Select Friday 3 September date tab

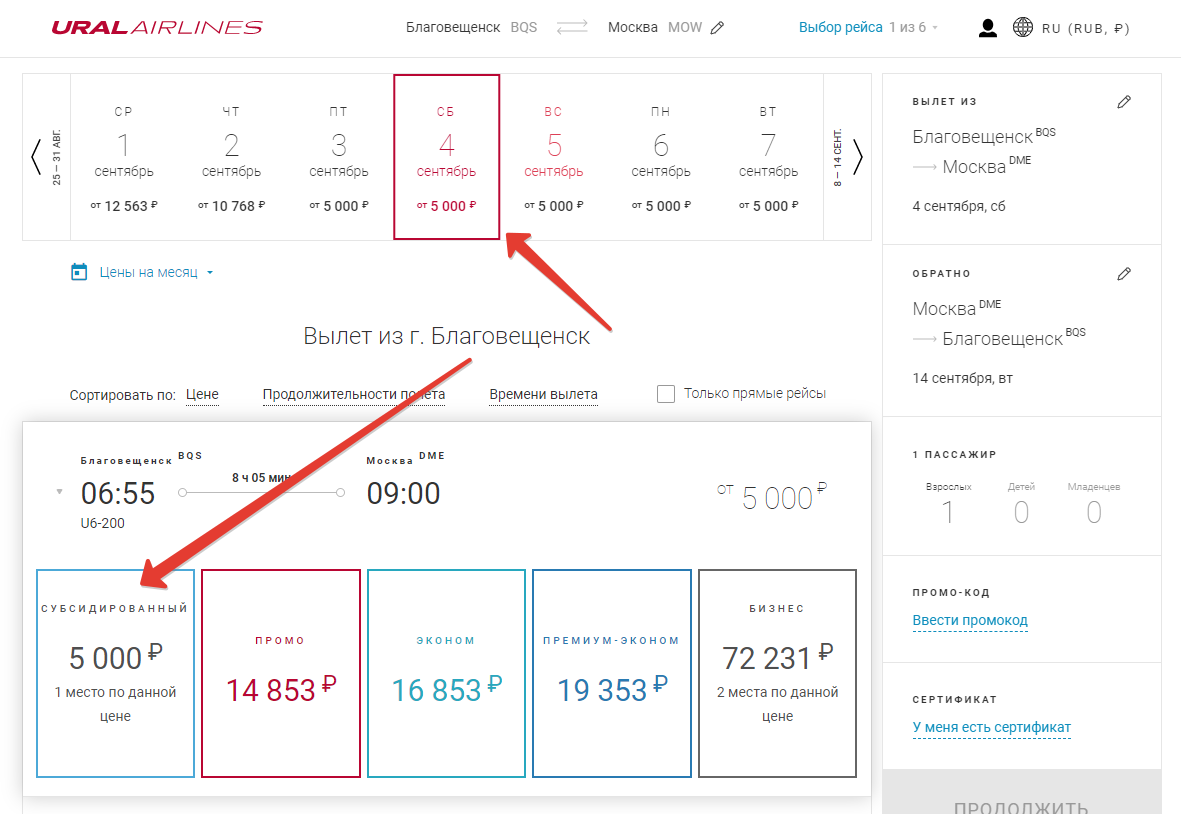[339, 157]
